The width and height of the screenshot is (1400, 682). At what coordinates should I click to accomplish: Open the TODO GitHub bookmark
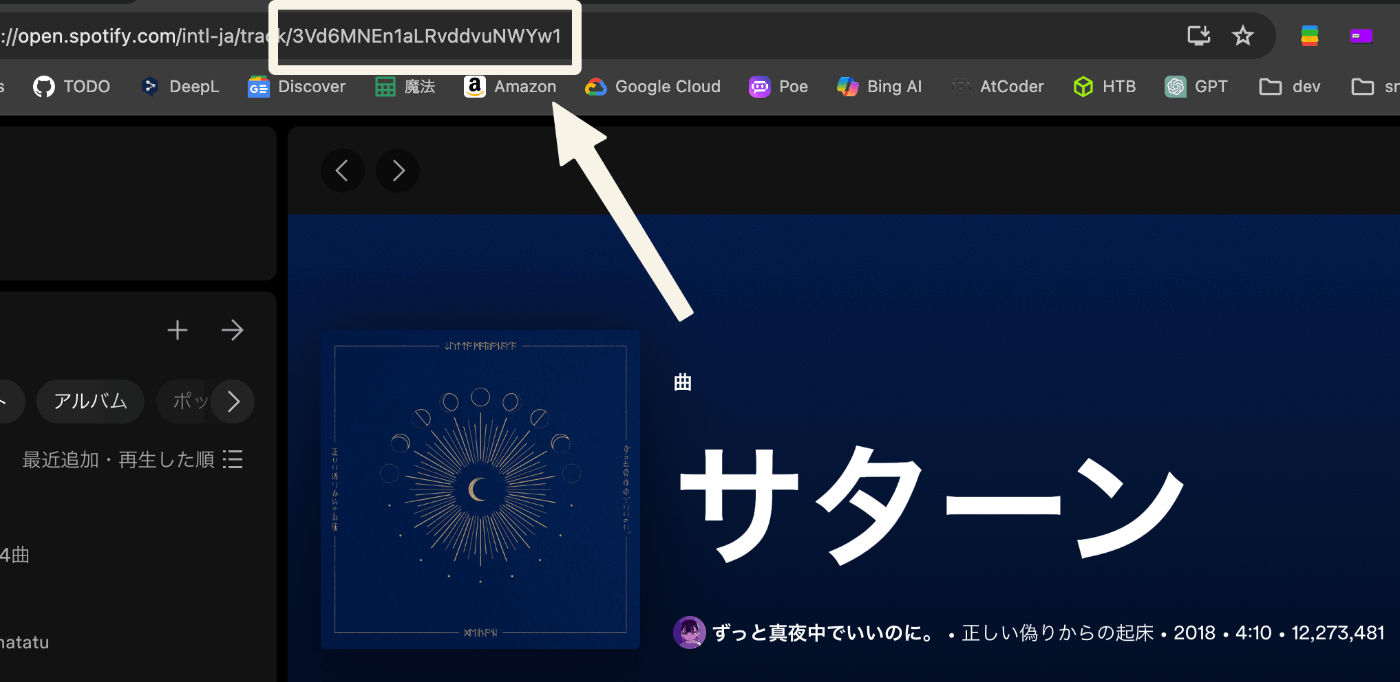pos(71,87)
